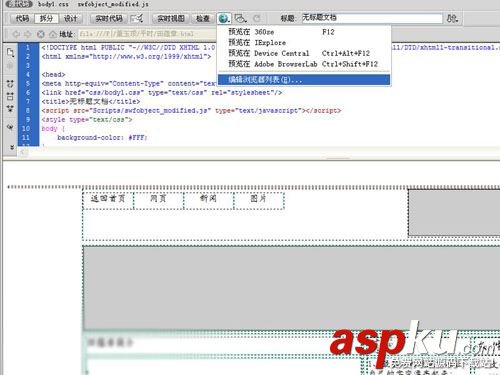This screenshot has height=375, width=500.
Task: Click the style type="text/css" line
Action: pyautogui.click(x=87, y=119)
